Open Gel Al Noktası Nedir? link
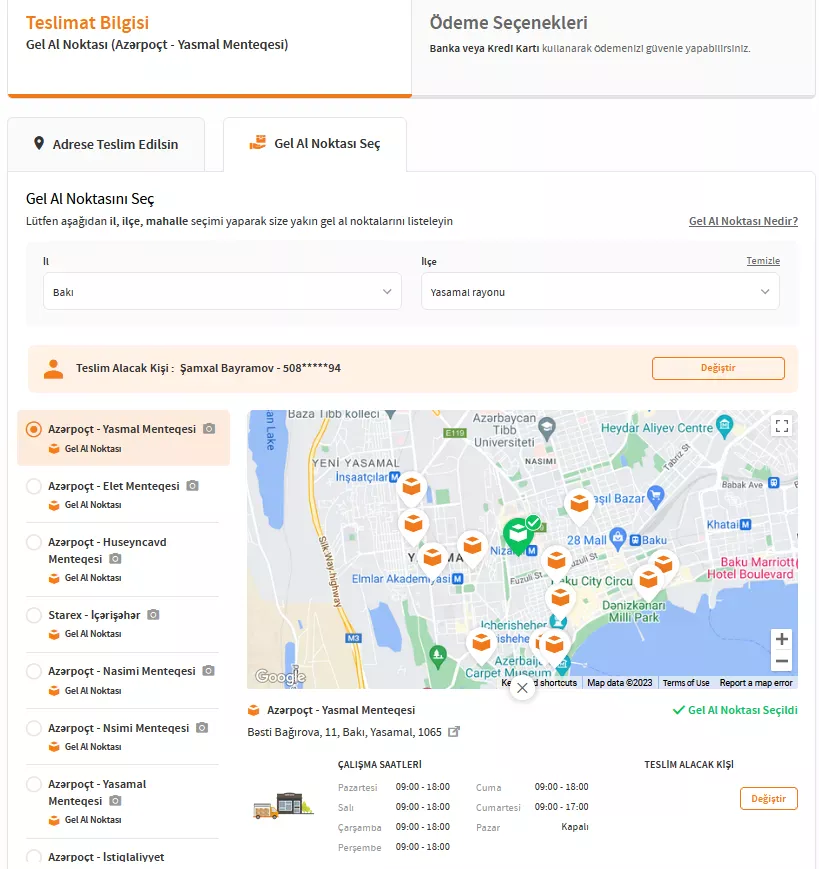The image size is (819, 869). coord(743,221)
